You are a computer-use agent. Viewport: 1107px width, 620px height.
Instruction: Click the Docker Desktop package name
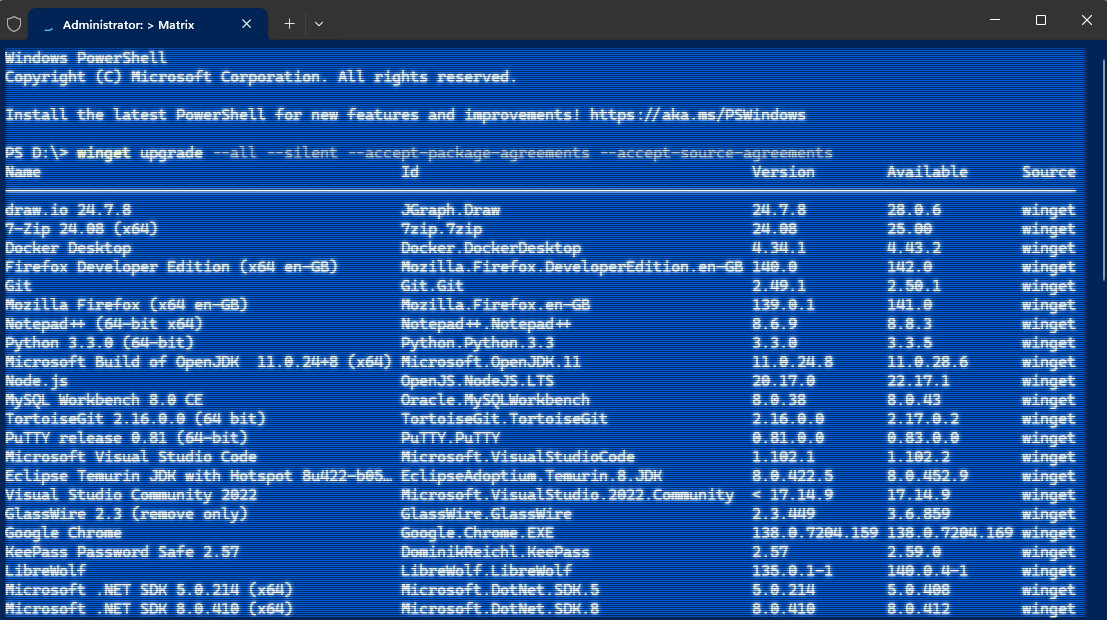pyautogui.click(x=68, y=248)
